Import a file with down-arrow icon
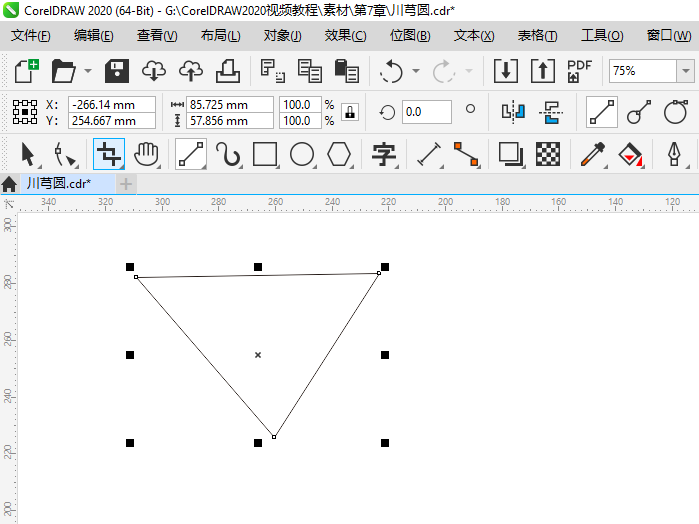 coord(506,70)
